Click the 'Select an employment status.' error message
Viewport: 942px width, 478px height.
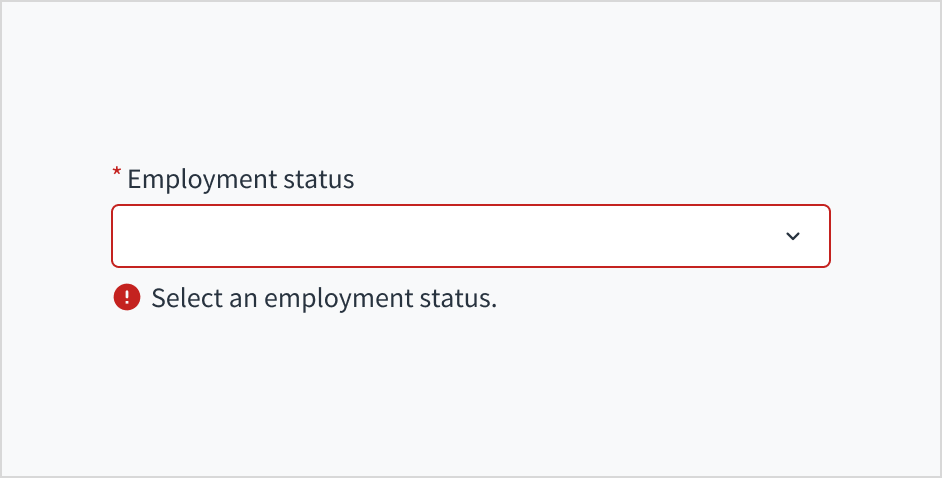[x=323, y=298]
